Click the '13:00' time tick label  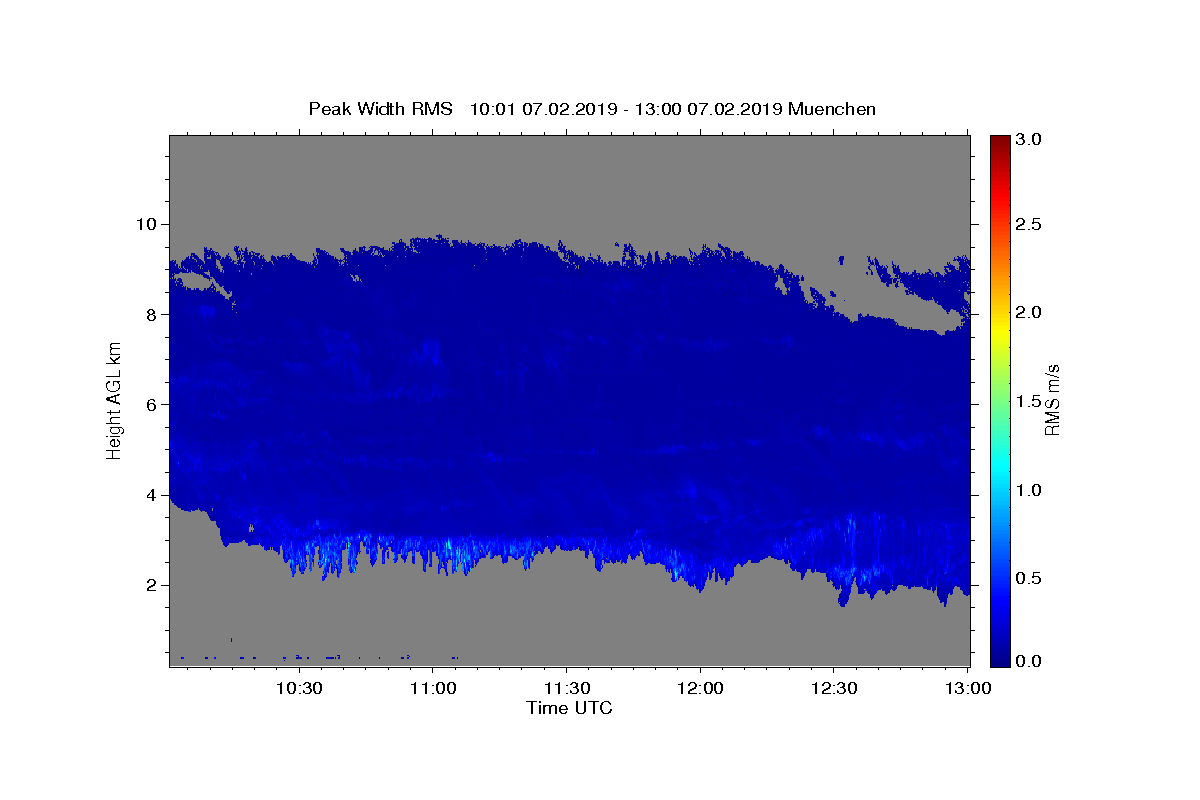point(968,689)
